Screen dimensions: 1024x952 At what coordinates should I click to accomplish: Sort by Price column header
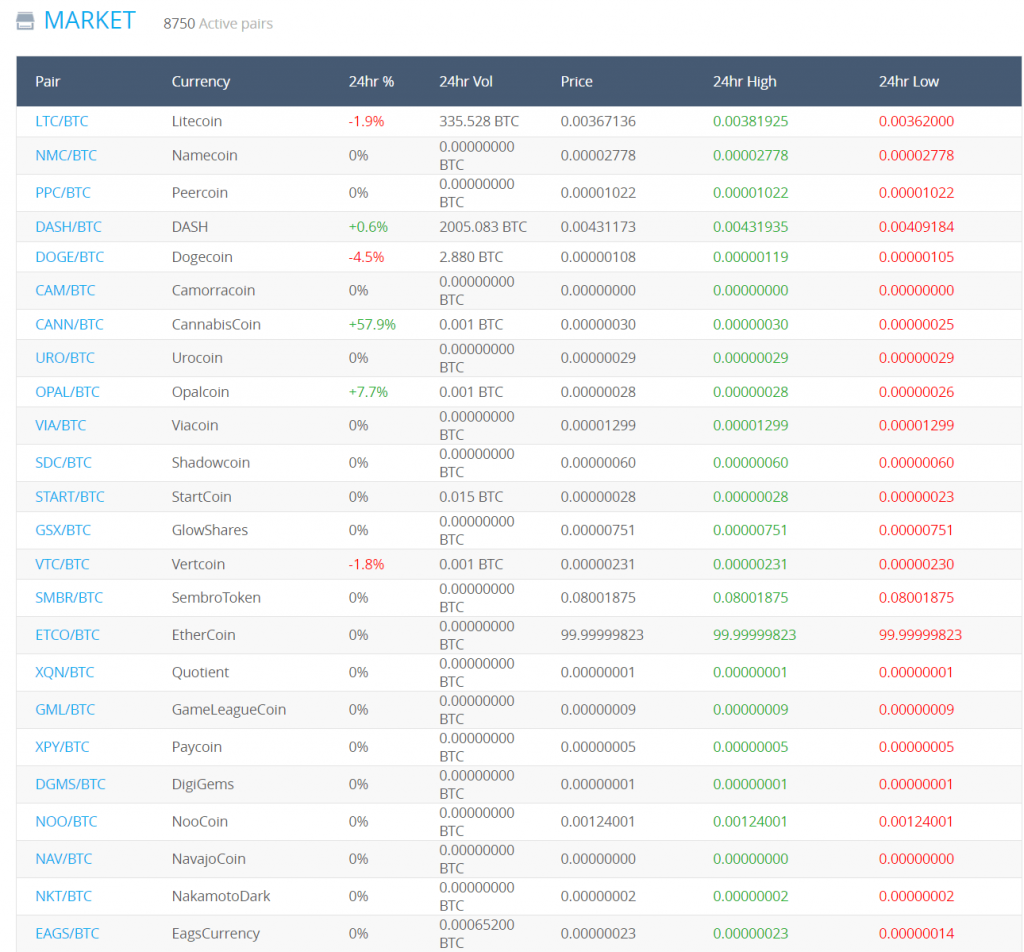click(x=577, y=82)
